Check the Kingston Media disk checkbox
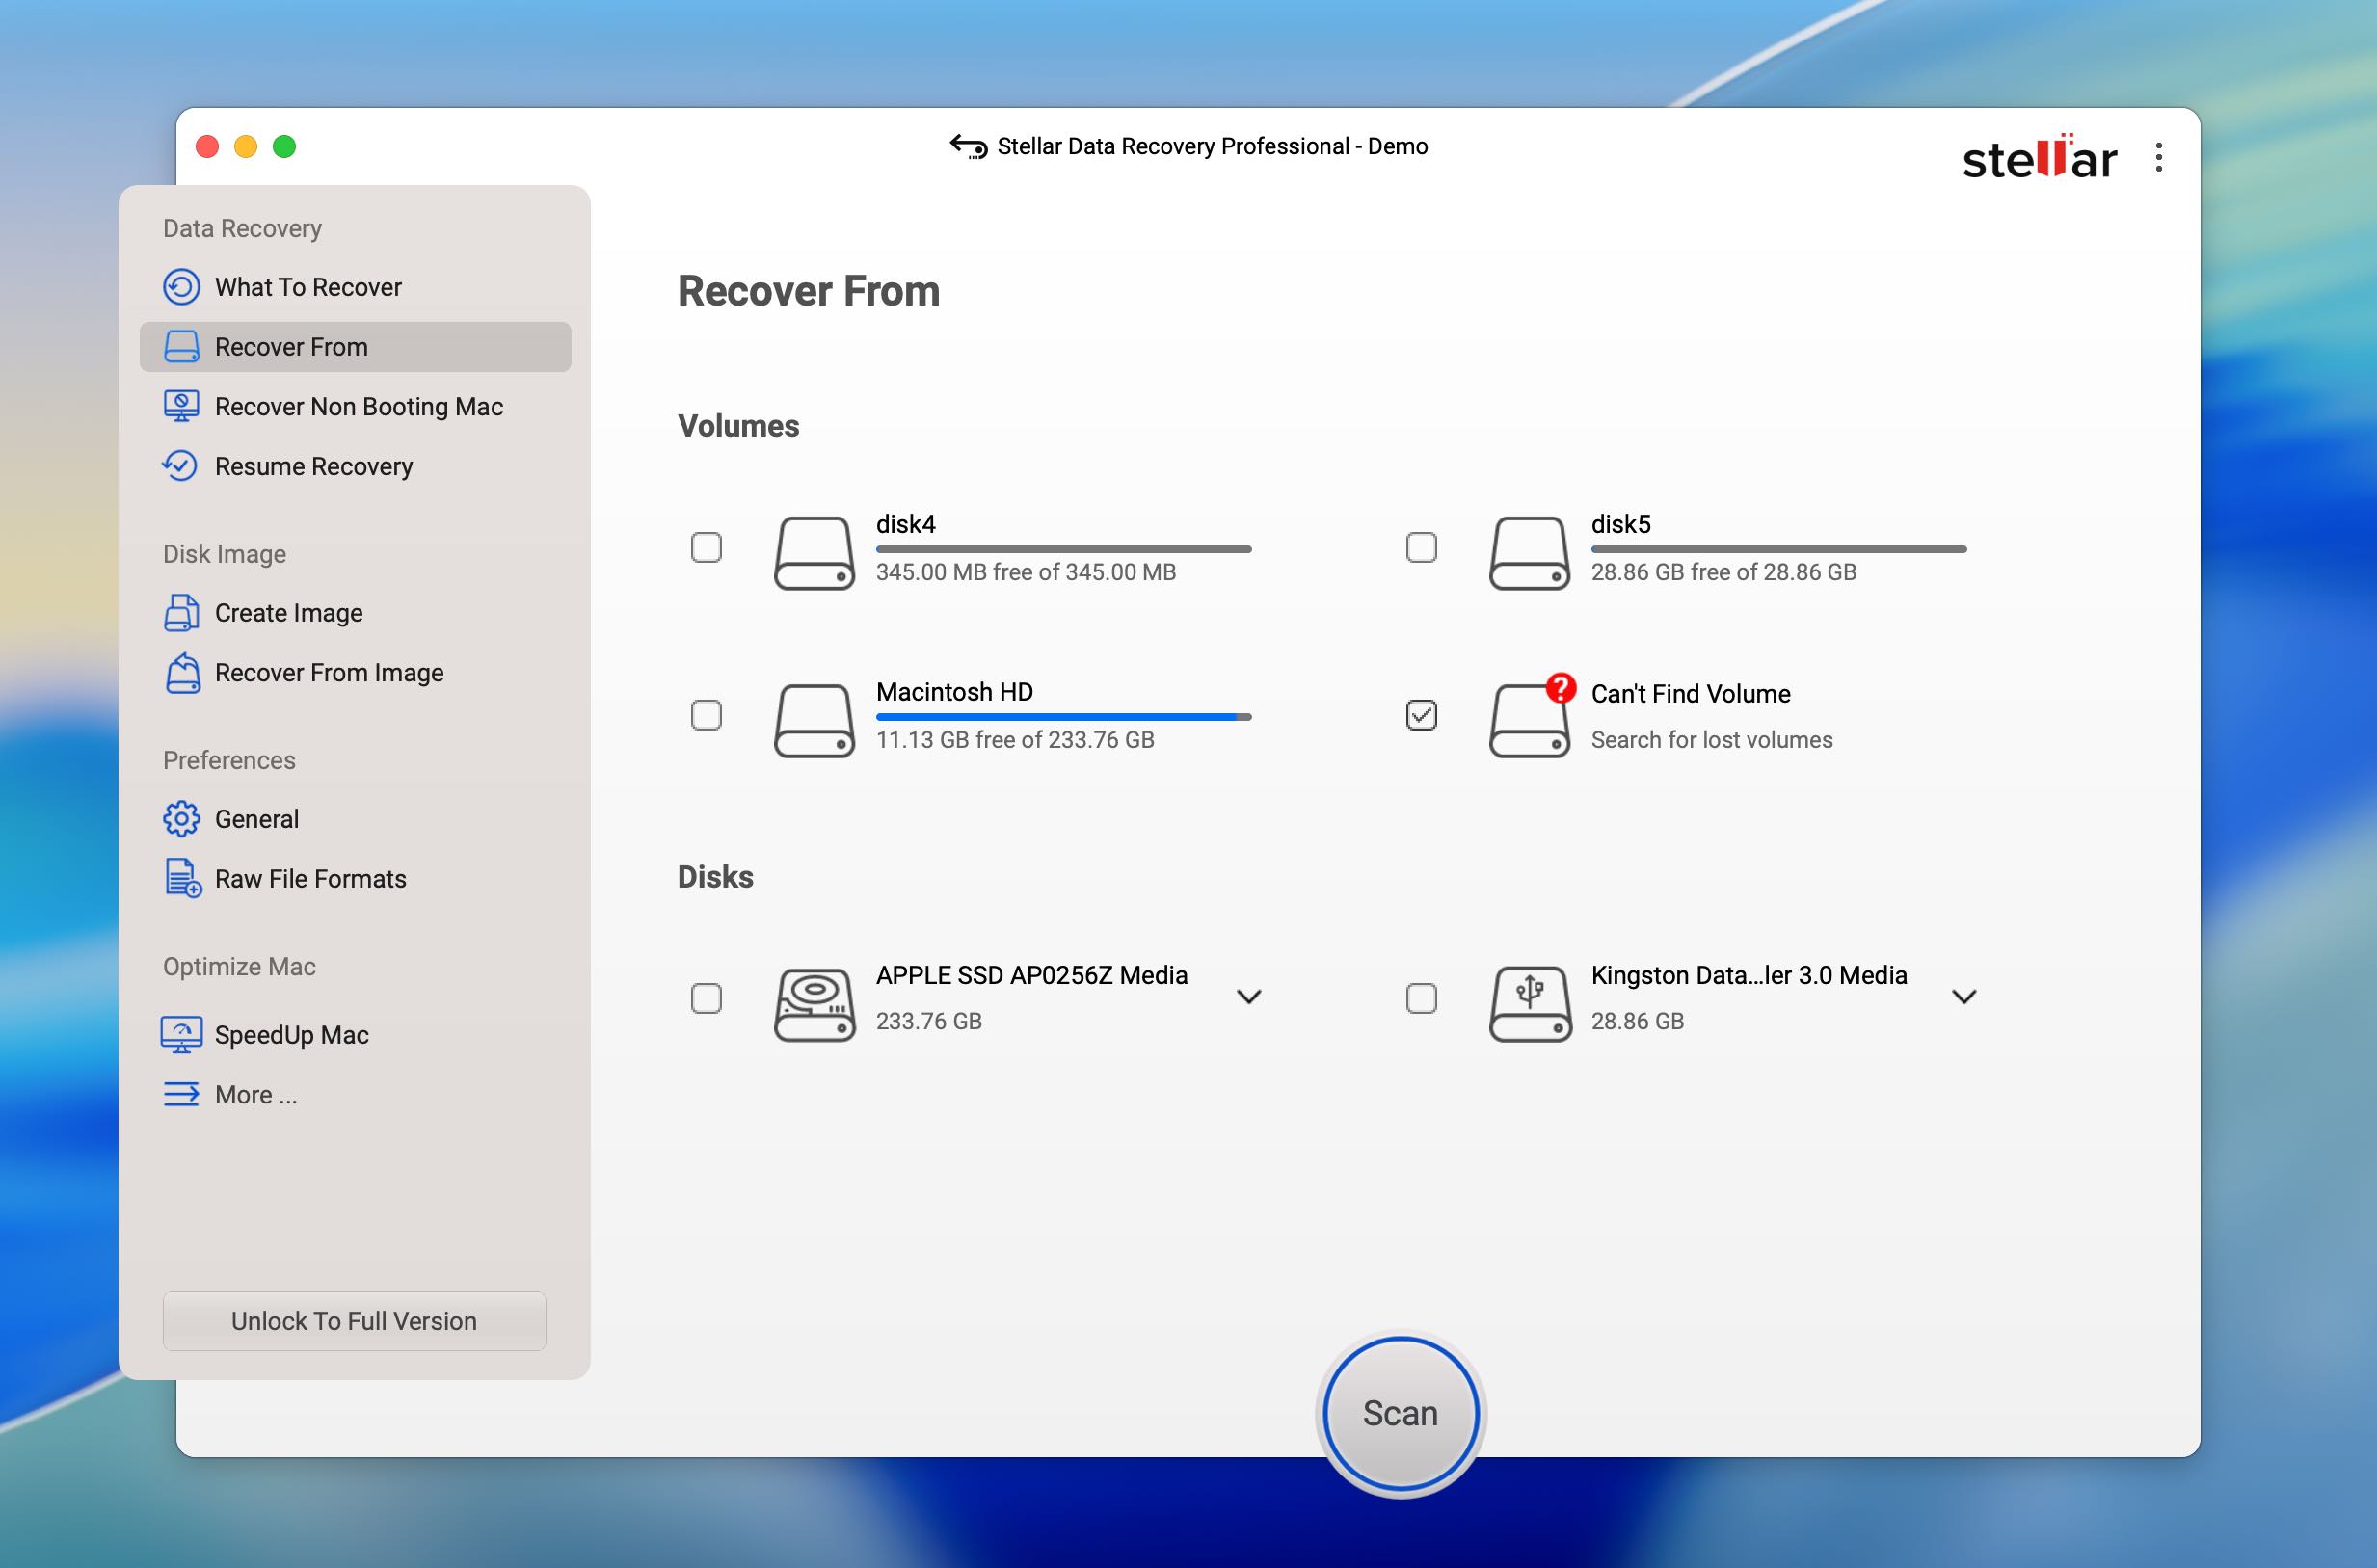The image size is (2377, 1568). coord(1421,998)
